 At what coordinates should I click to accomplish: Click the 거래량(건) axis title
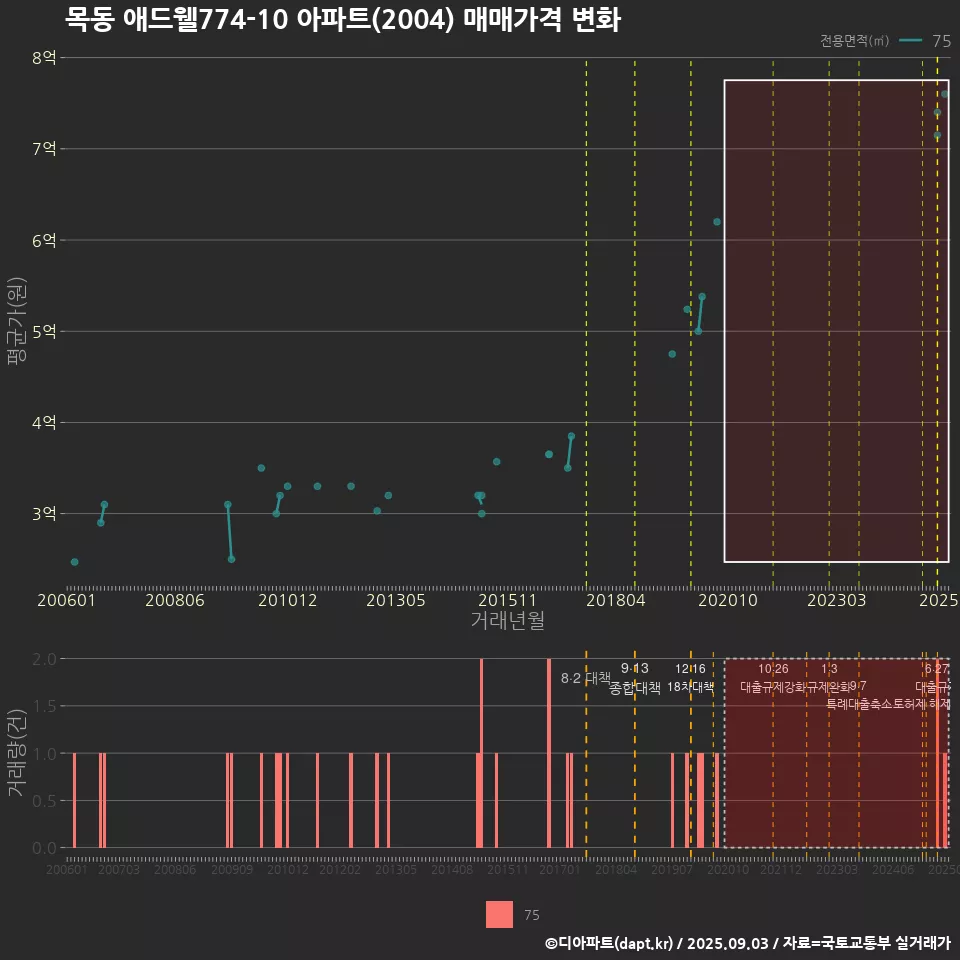tap(17, 753)
